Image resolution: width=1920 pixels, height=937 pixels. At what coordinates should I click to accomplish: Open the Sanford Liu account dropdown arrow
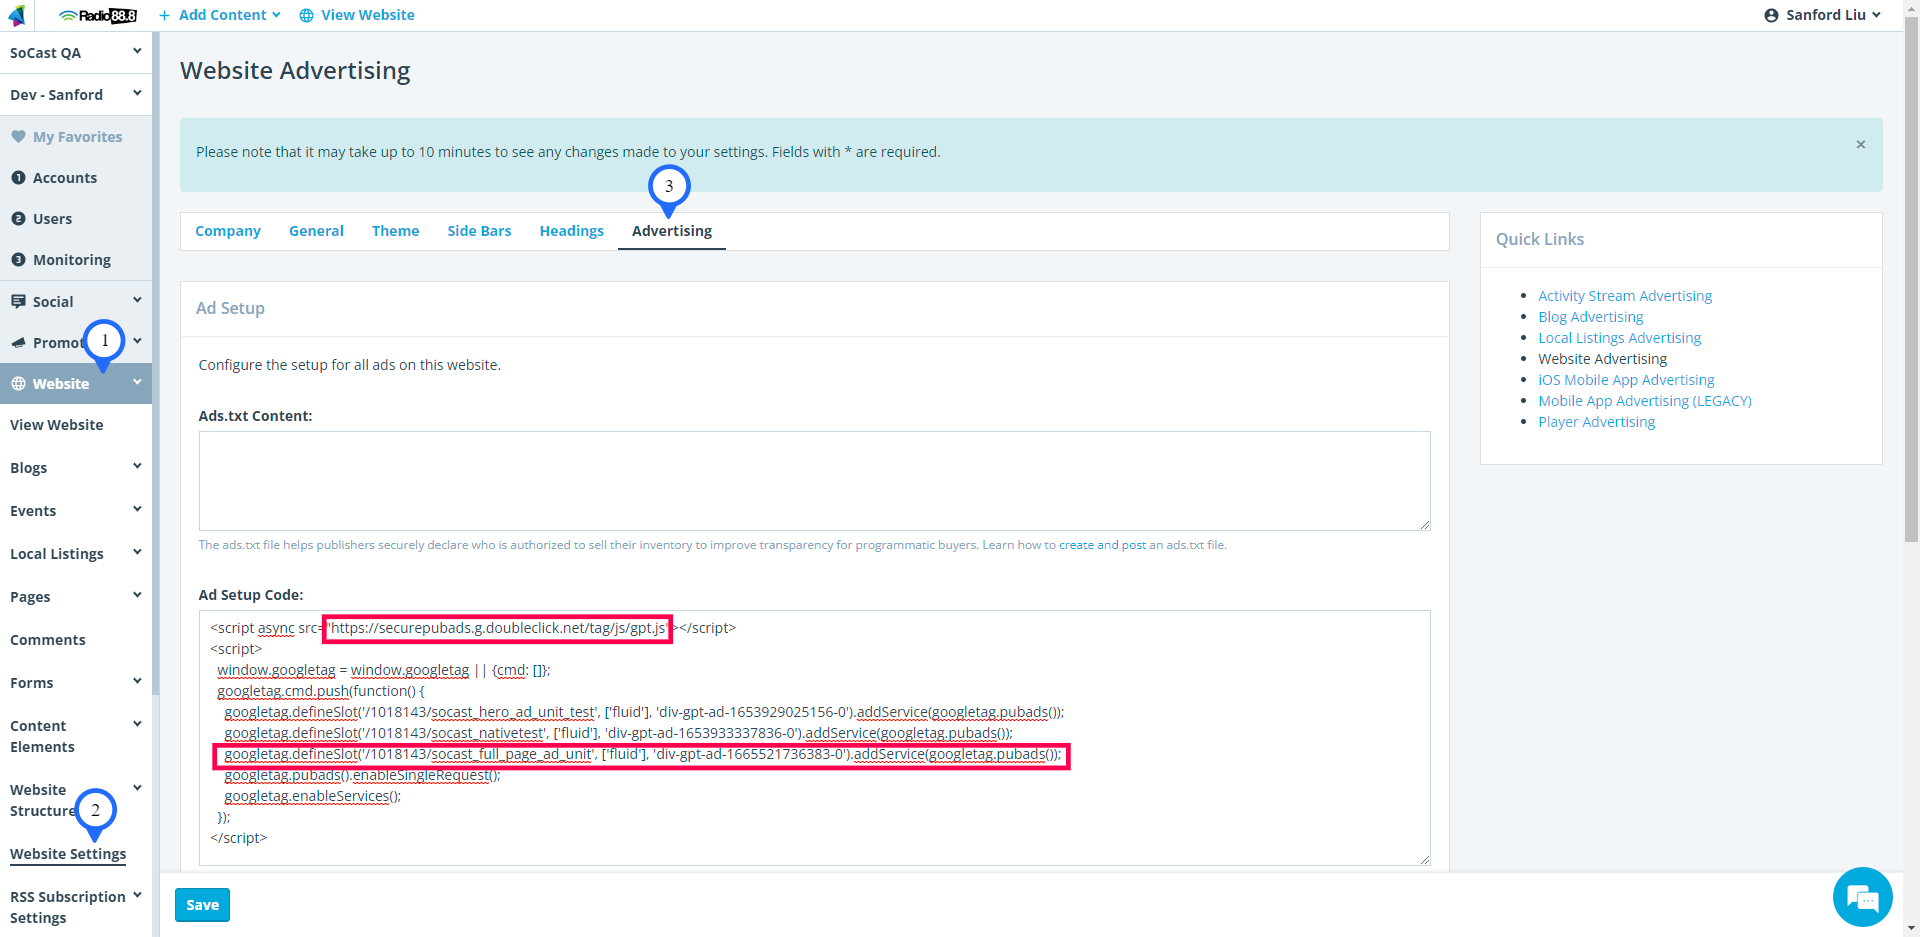coord(1876,15)
